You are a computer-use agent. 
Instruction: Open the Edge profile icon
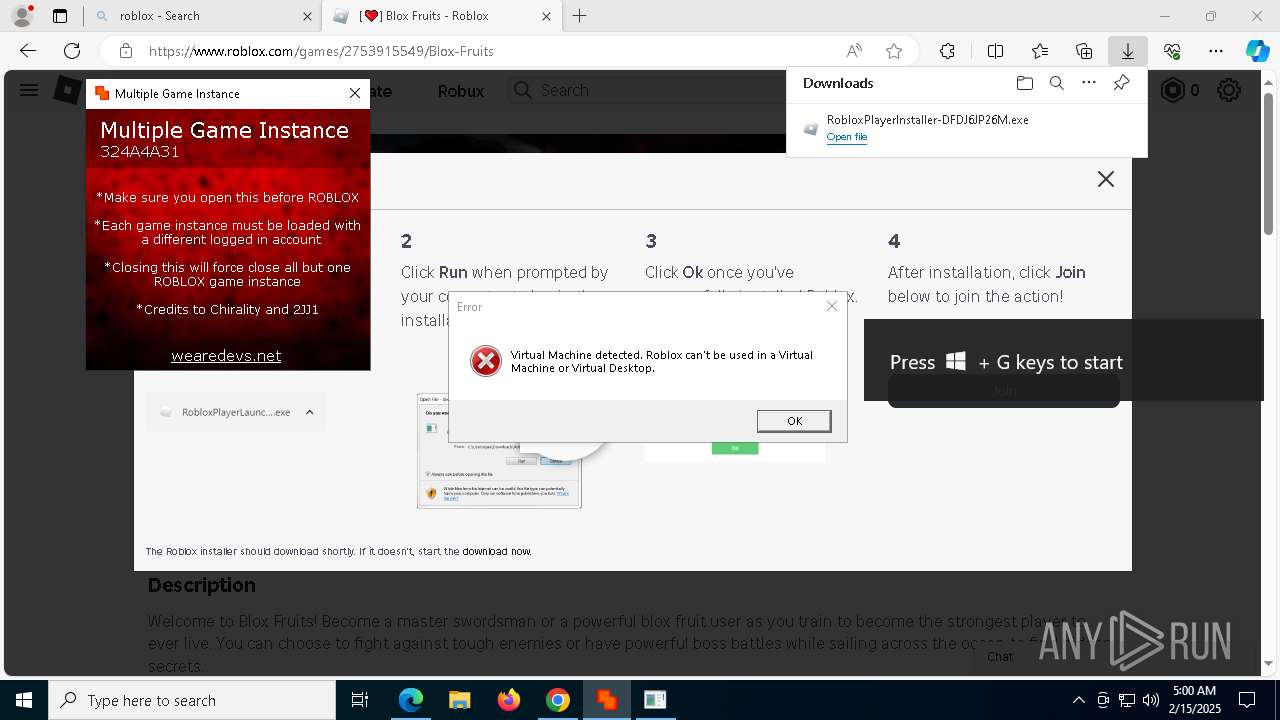22,16
